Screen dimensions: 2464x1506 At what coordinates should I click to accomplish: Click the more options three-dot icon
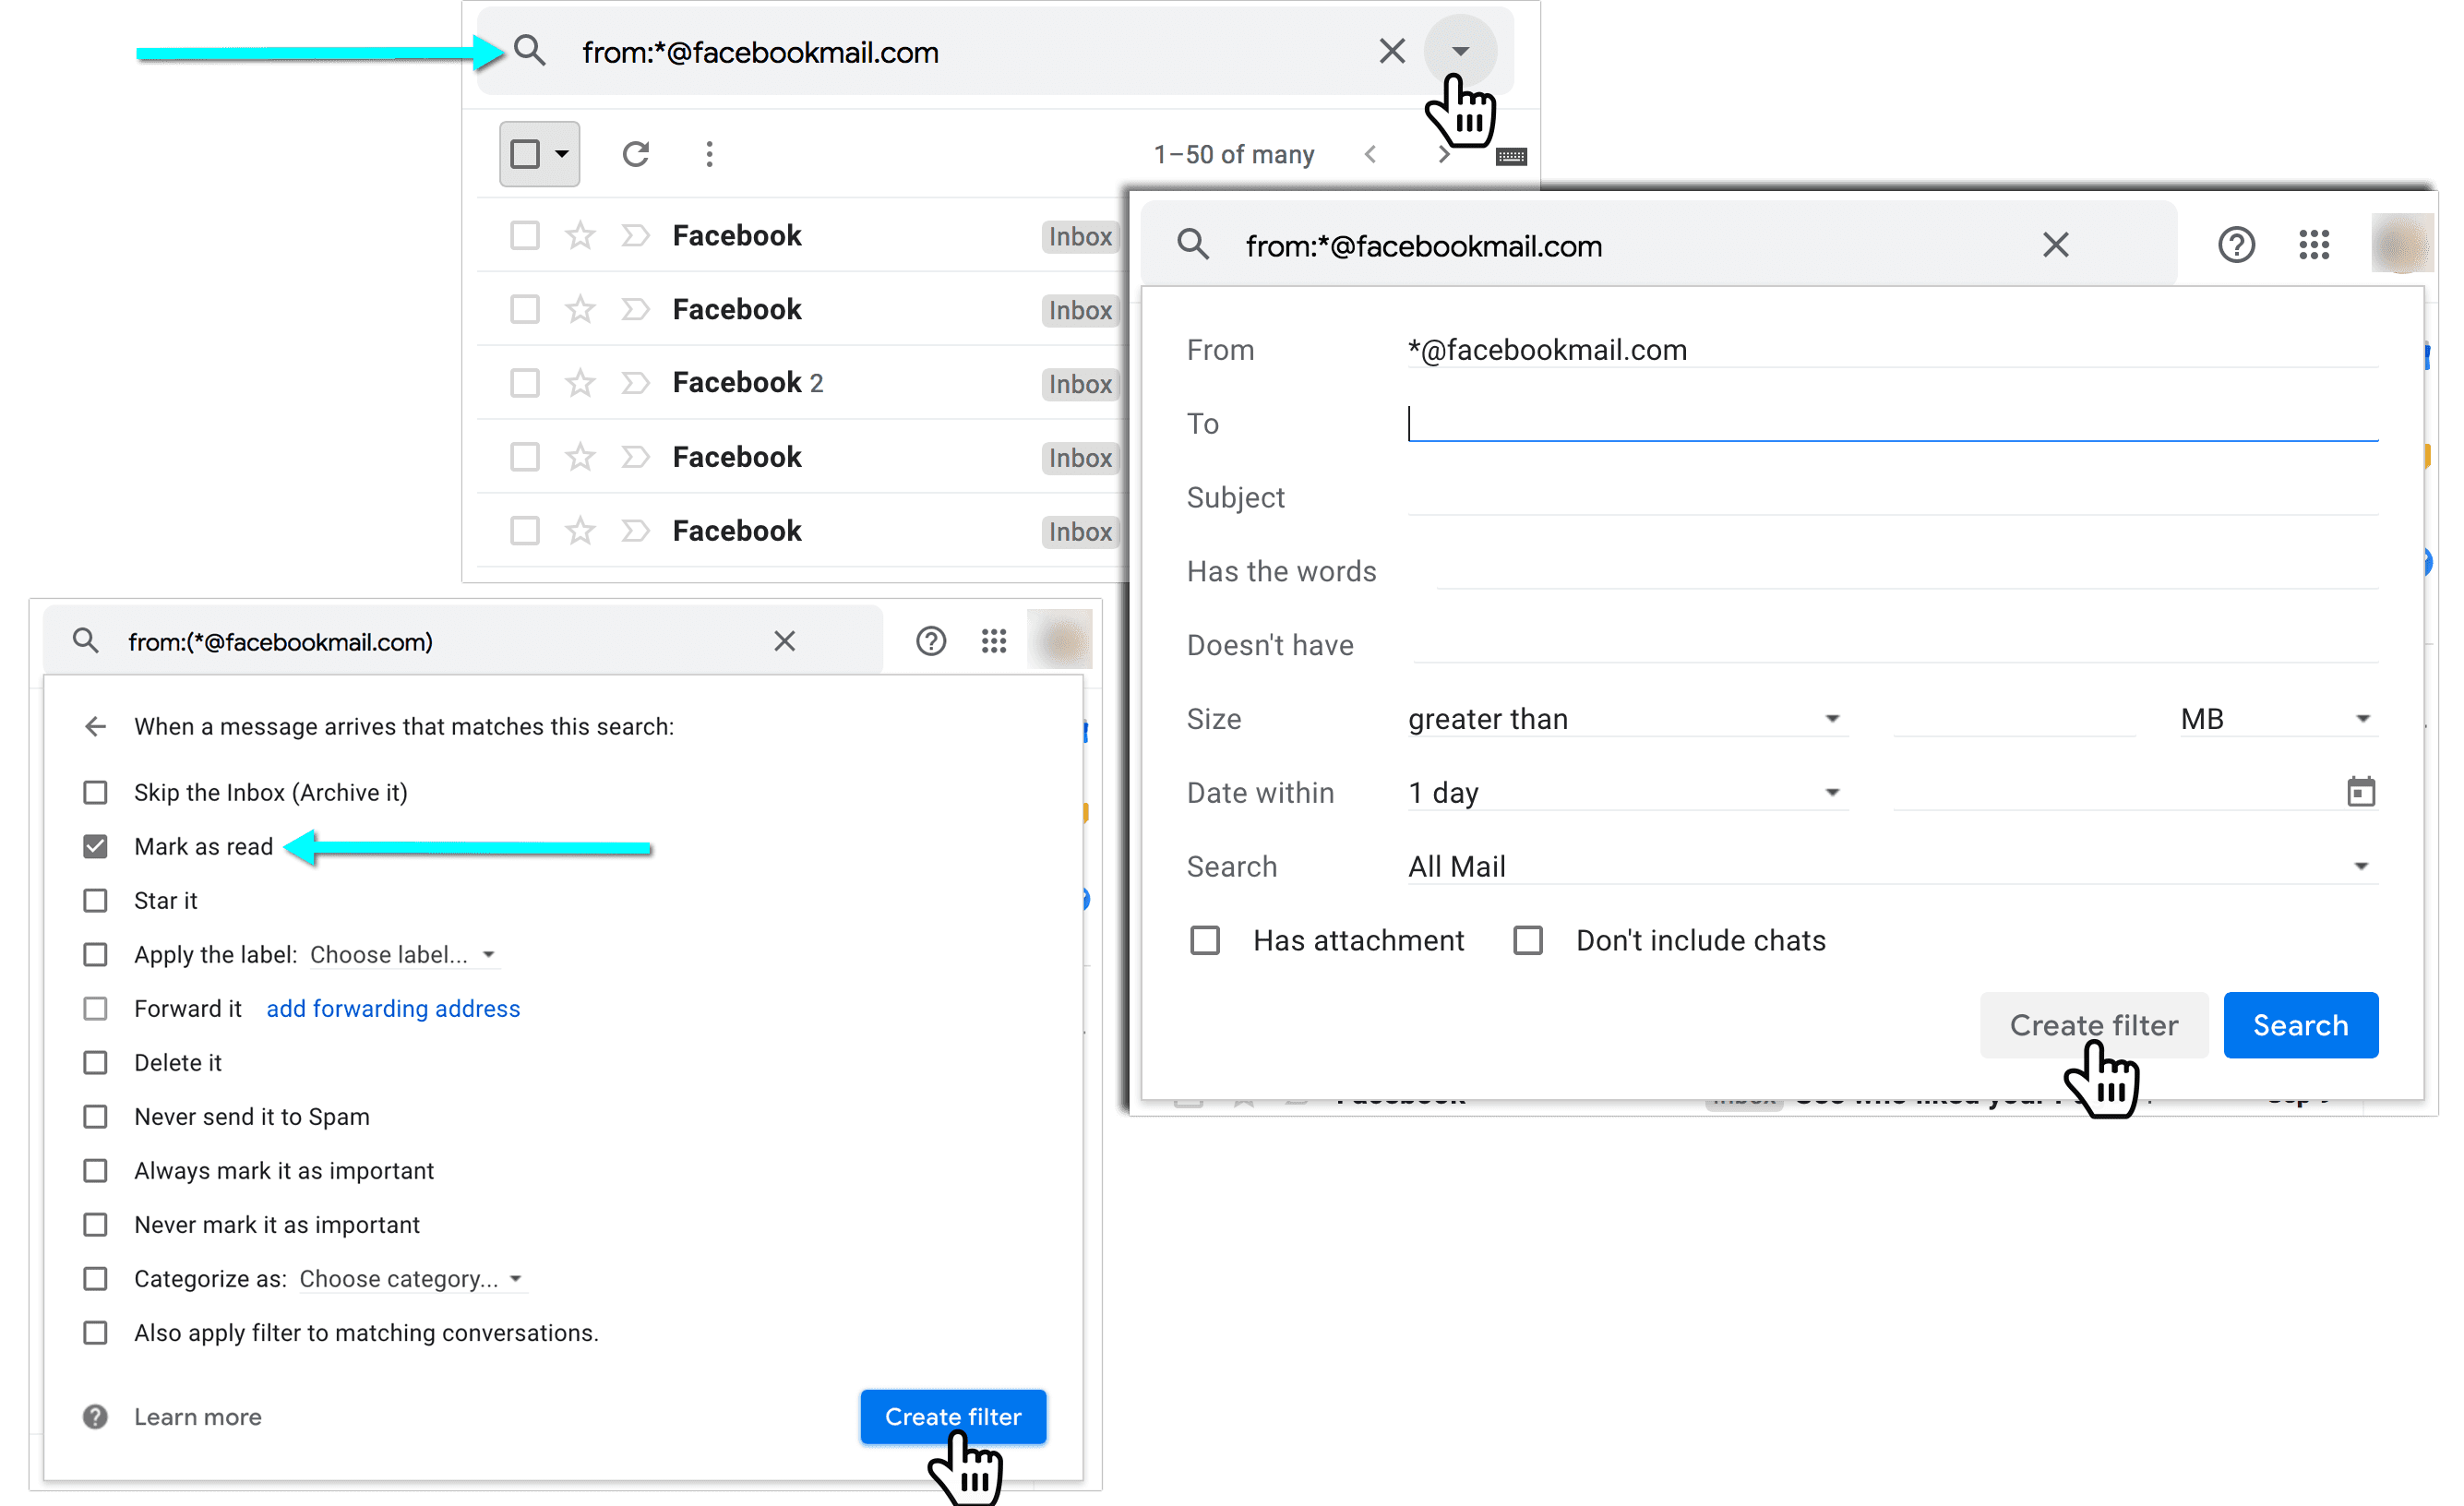pos(710,157)
